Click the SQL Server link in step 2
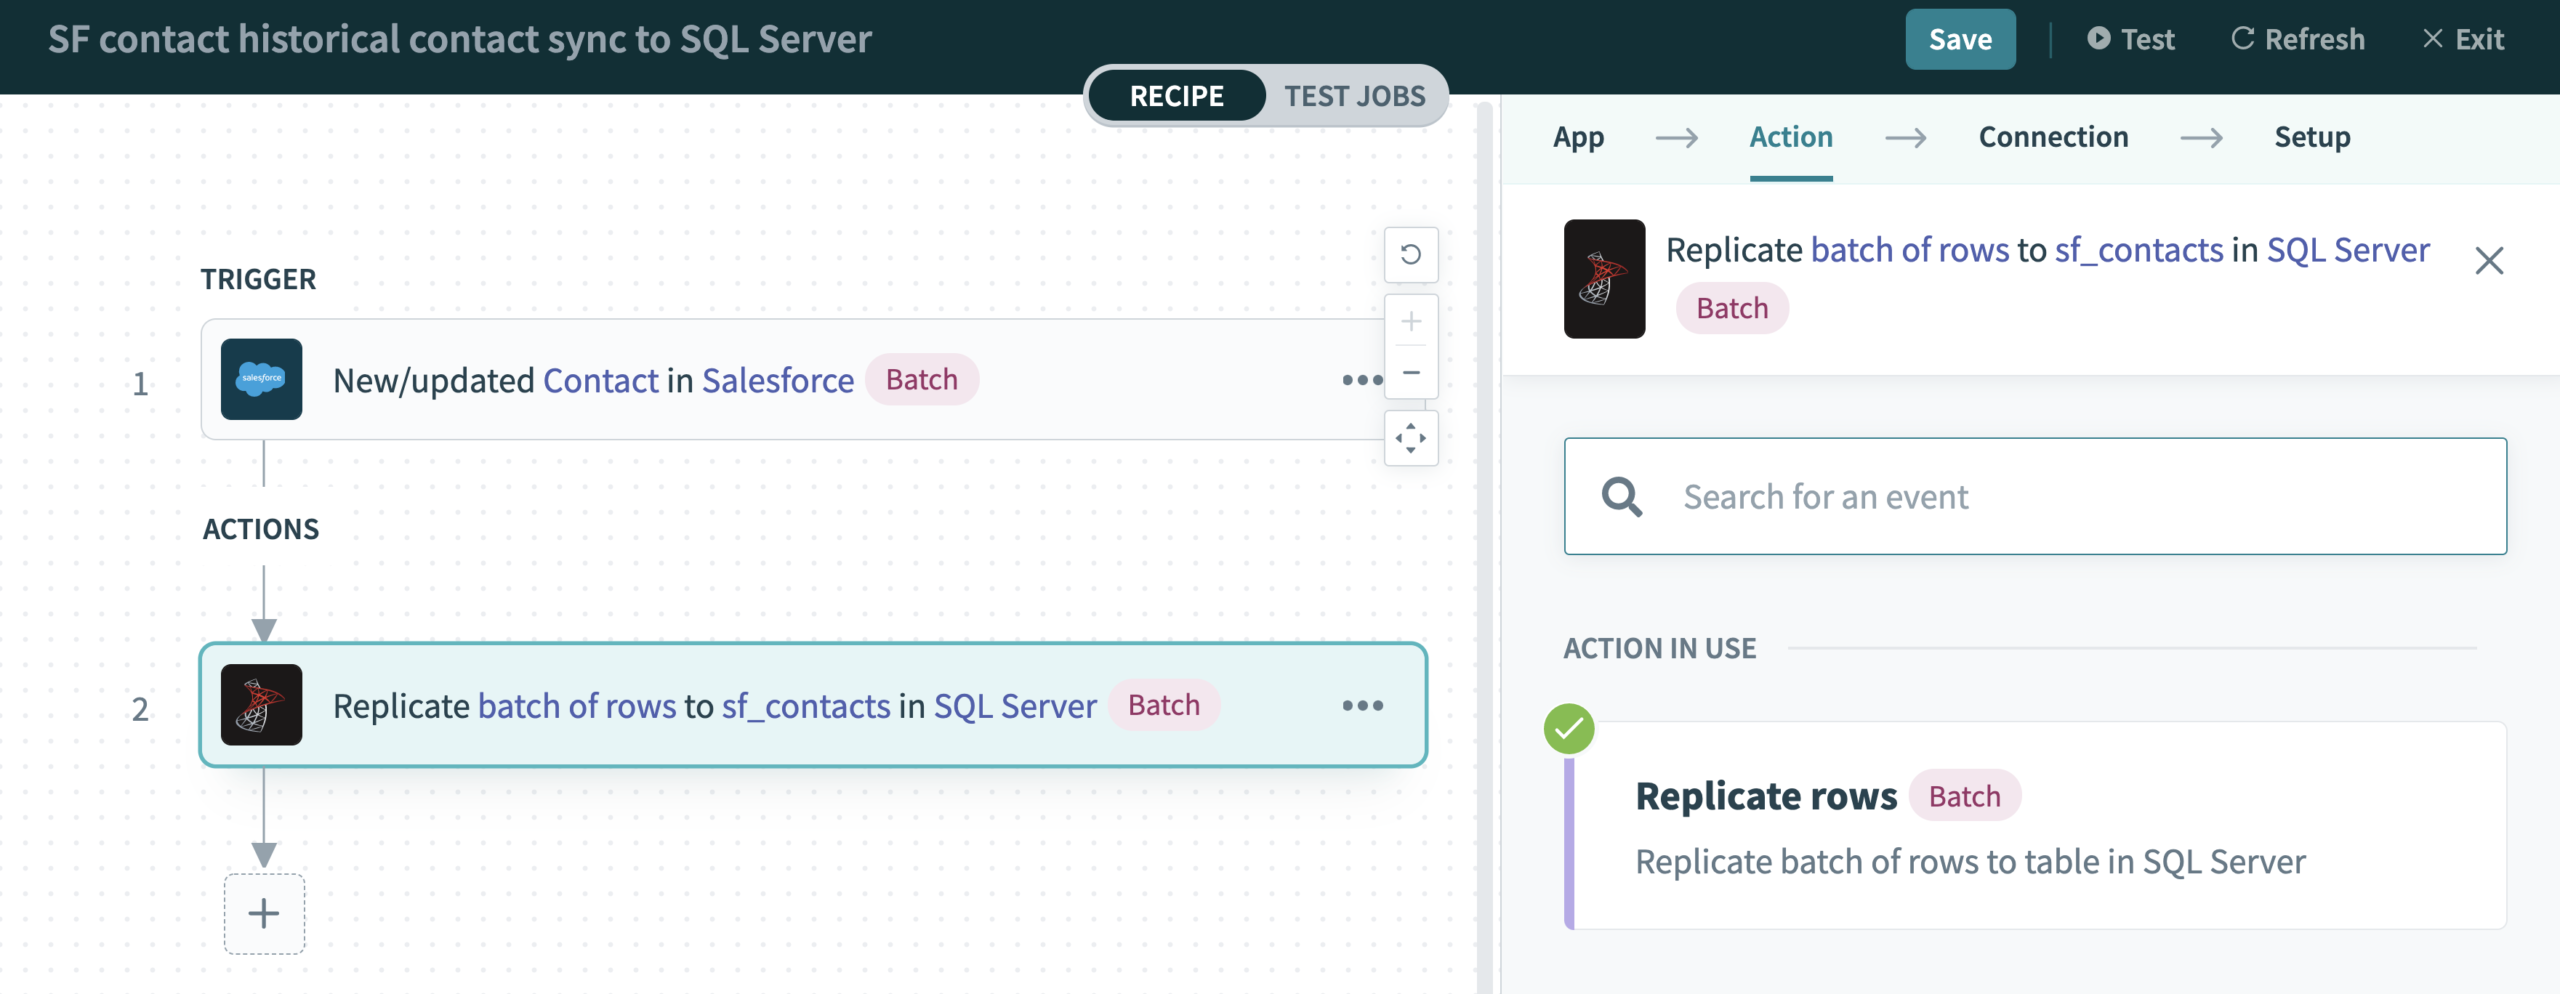 pos(1015,707)
